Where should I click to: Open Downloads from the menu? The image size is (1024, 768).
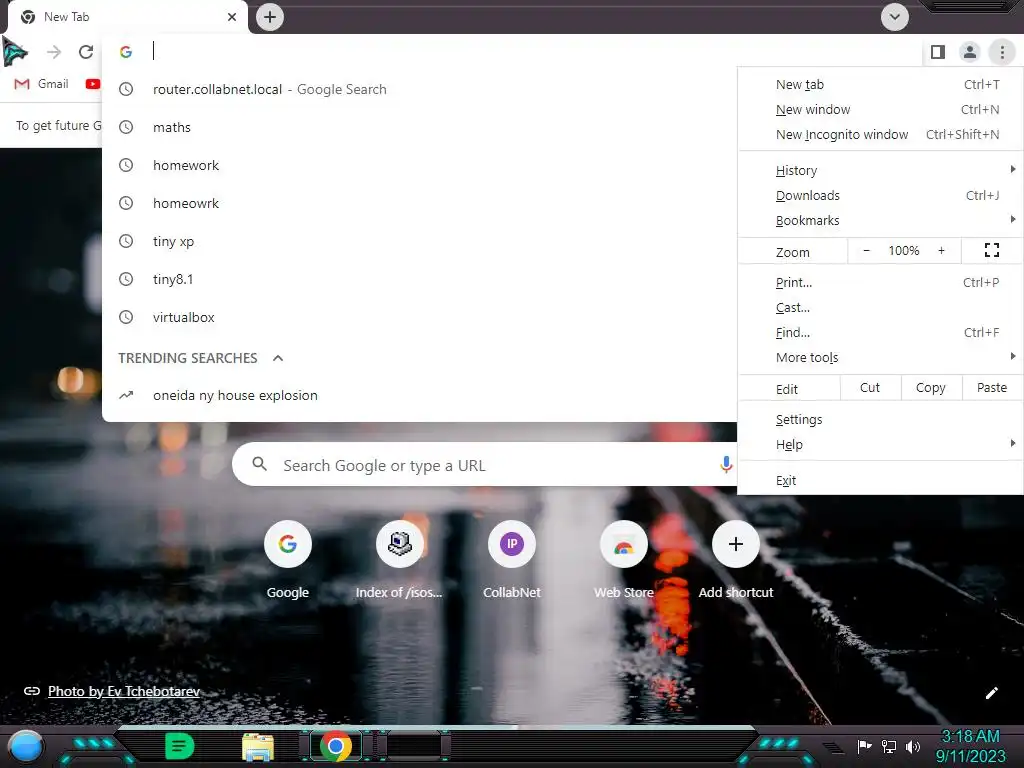coord(881,195)
